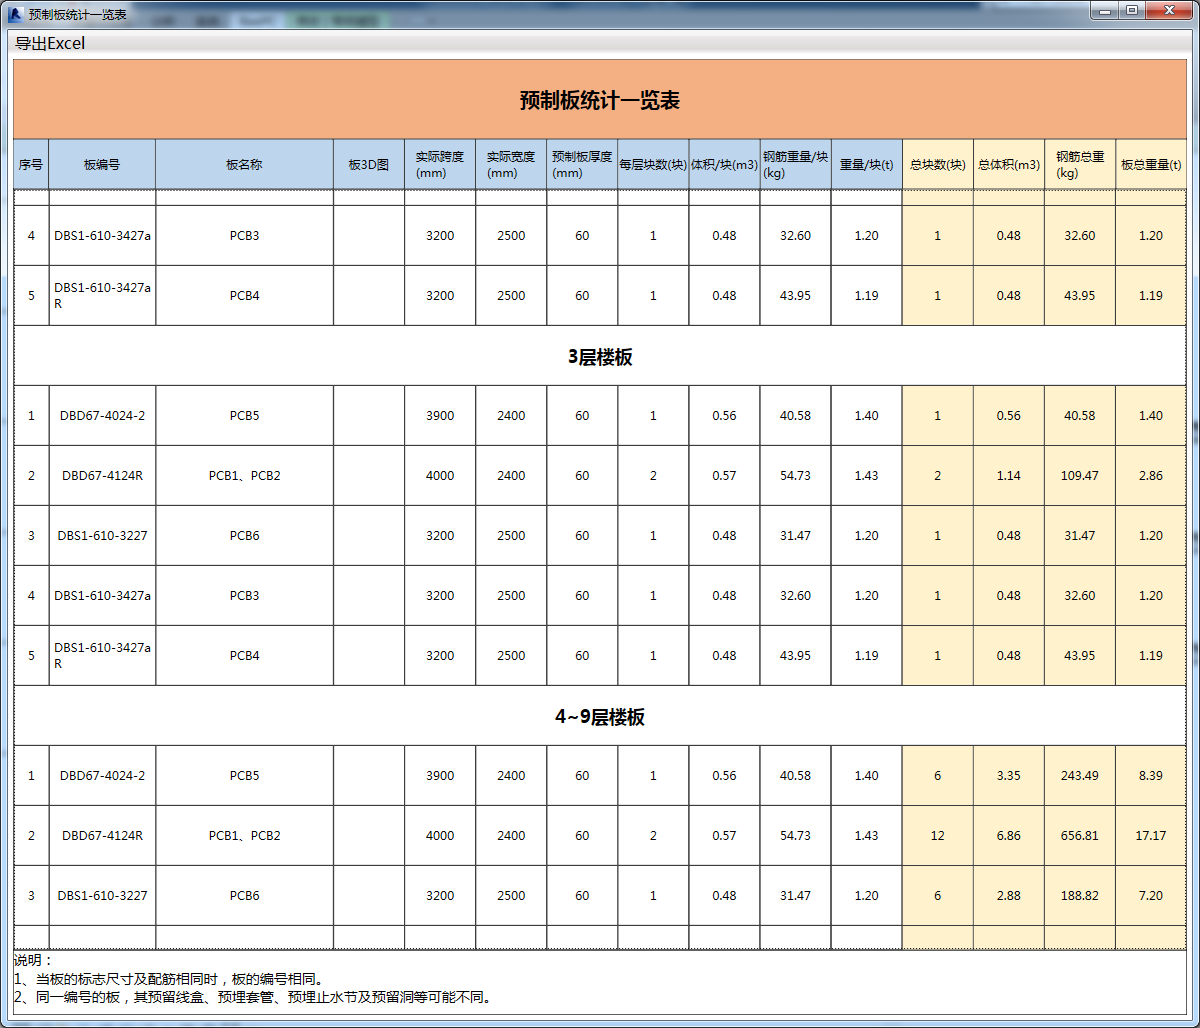Click the 板3D图 column header
Image resolution: width=1200 pixels, height=1028 pixels.
369,165
